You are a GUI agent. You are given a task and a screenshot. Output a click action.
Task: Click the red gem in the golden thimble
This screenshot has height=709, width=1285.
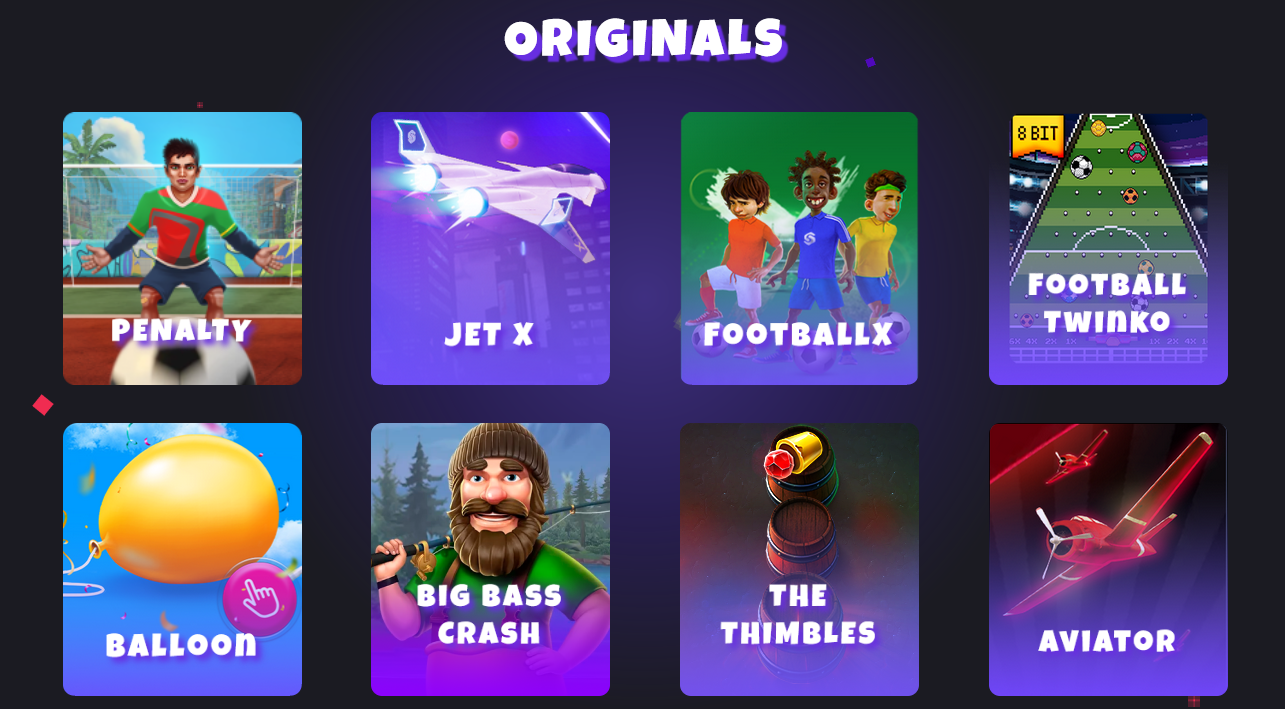coord(778,463)
